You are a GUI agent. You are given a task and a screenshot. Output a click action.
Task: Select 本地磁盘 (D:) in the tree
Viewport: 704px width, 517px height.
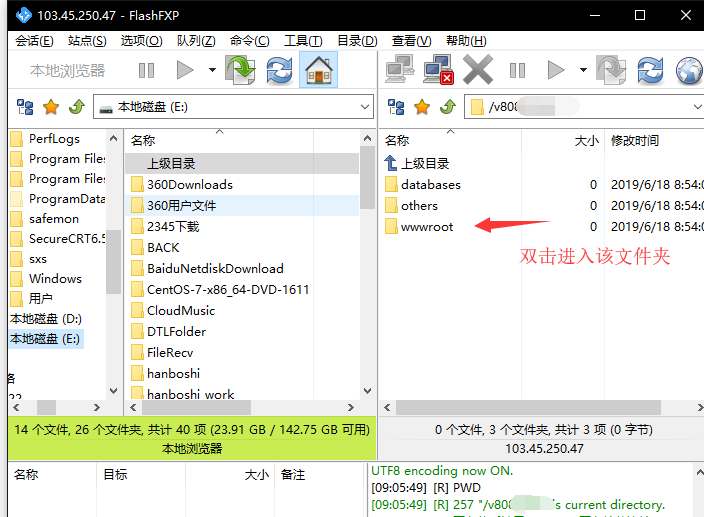[46, 319]
